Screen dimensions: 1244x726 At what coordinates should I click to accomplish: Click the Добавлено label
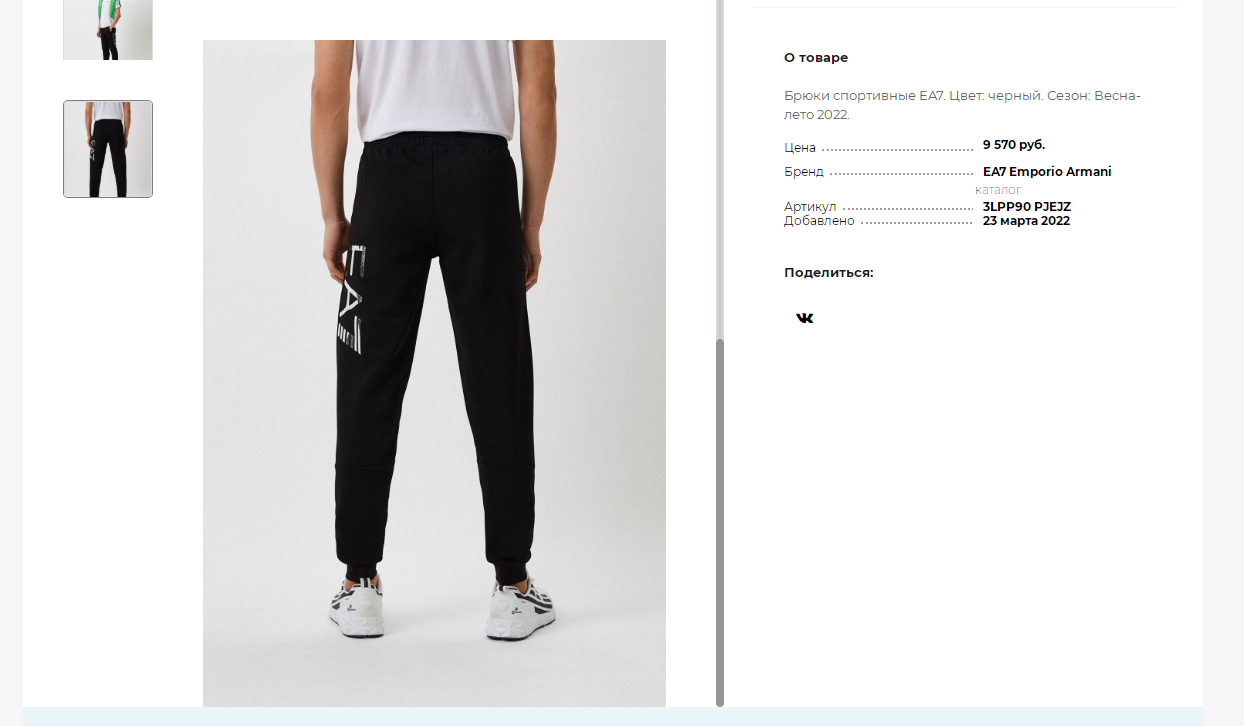(819, 221)
